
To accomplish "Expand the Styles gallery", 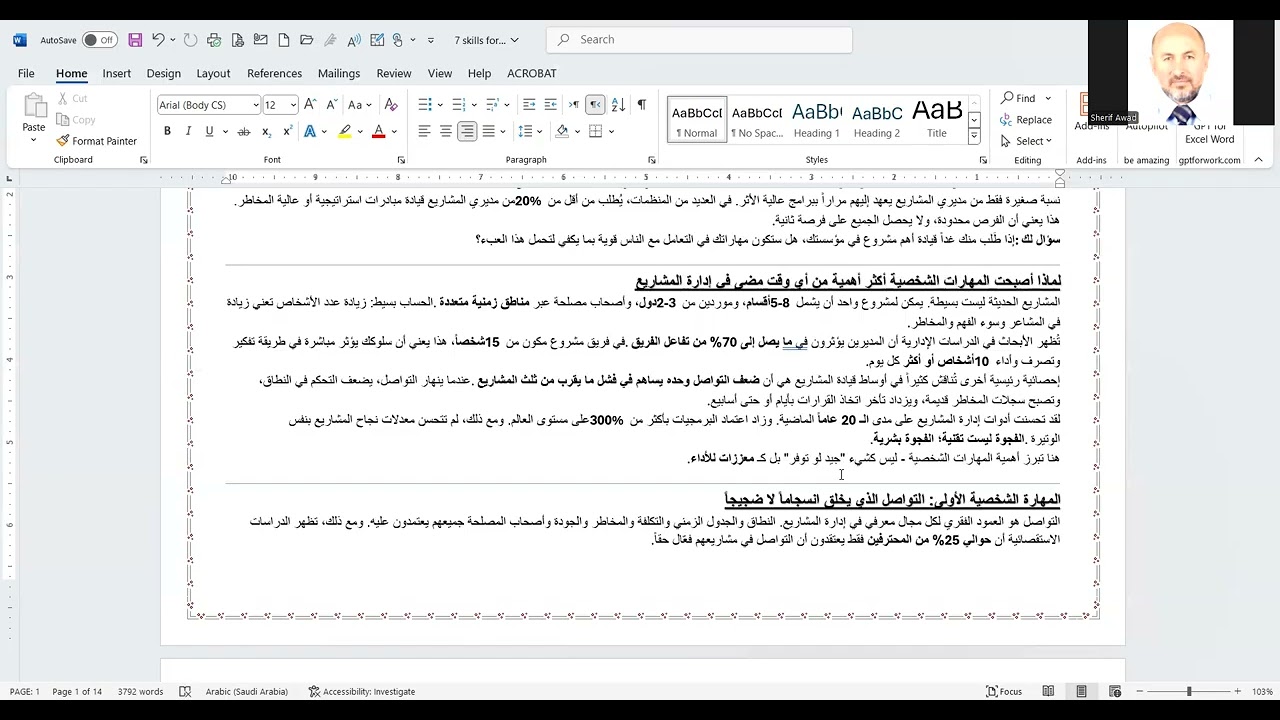I will [974, 136].
